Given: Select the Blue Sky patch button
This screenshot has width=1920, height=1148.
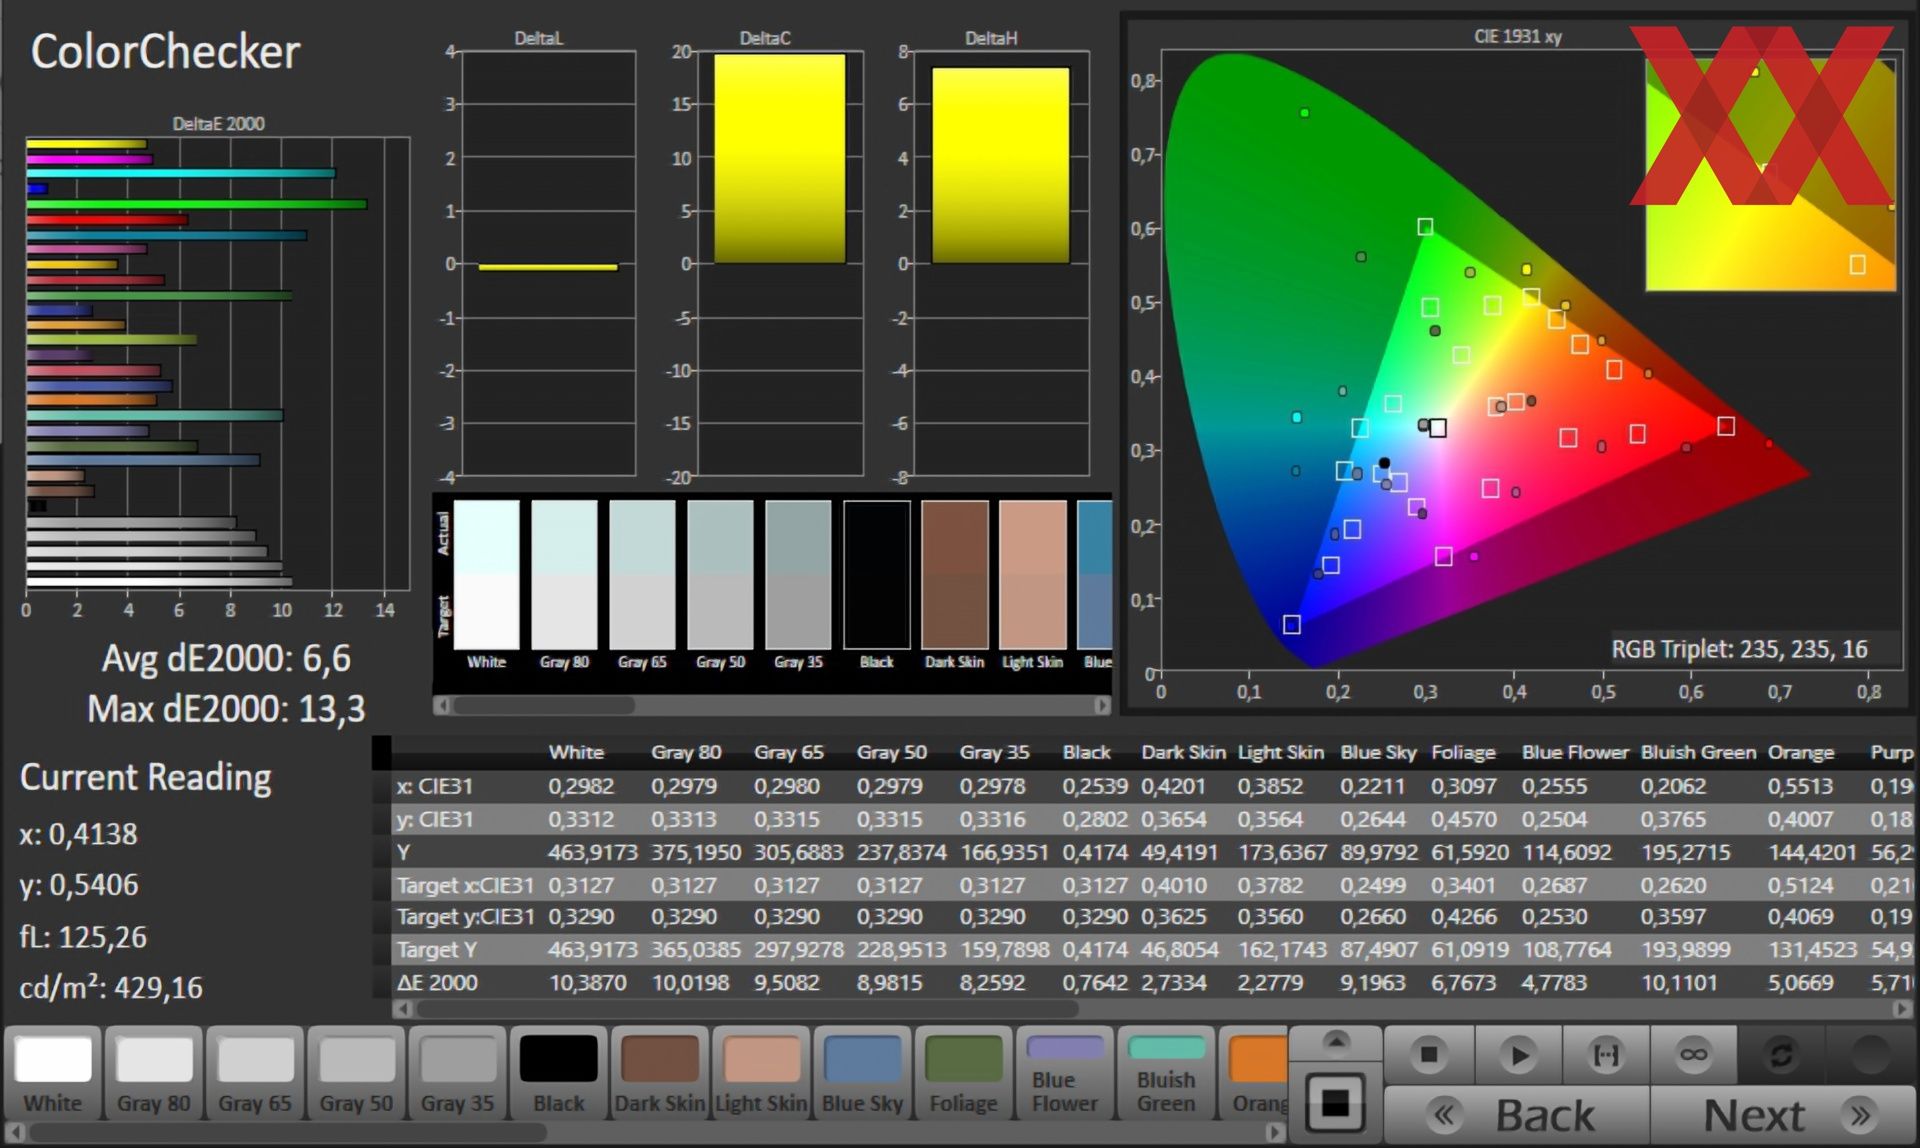Looking at the screenshot, I should [x=862, y=1074].
